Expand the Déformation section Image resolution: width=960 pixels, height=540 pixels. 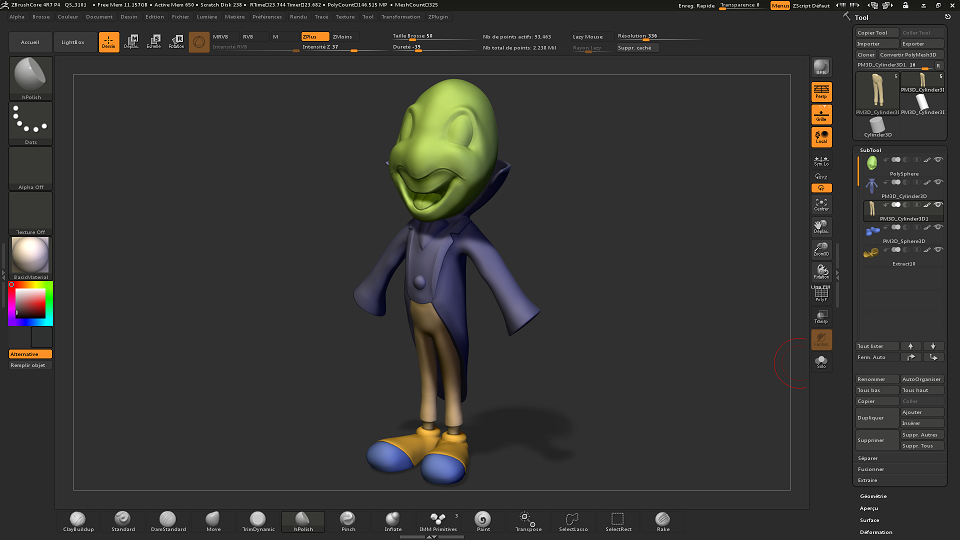point(876,532)
